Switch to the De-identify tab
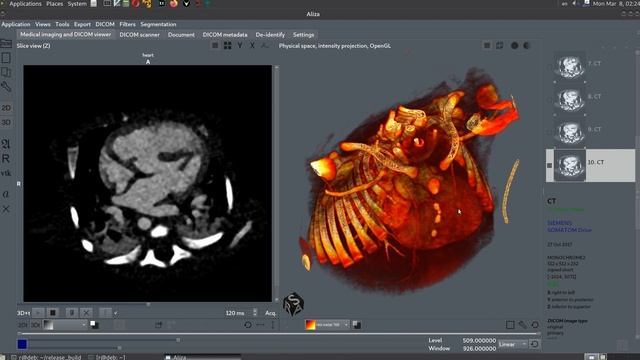 [270, 35]
